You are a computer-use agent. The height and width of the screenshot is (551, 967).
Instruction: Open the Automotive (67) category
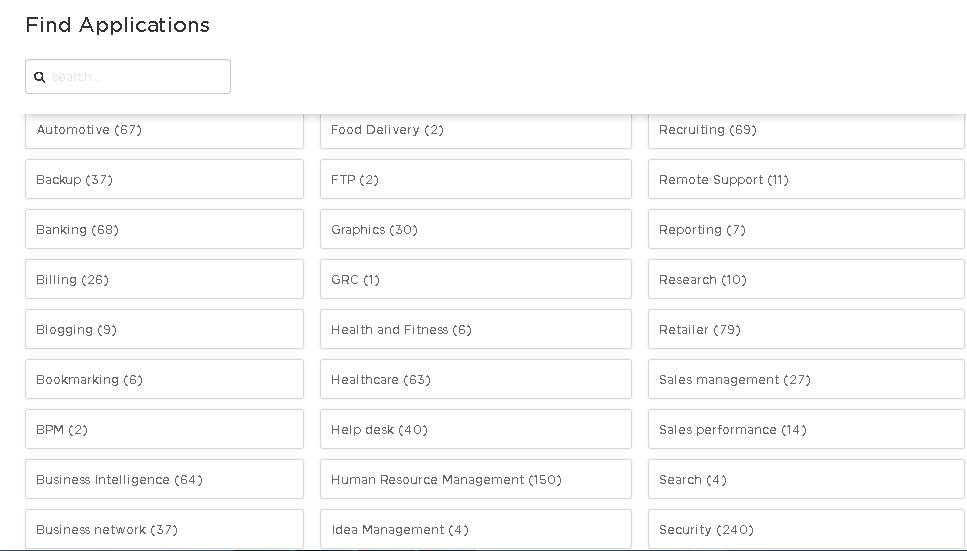(x=164, y=130)
